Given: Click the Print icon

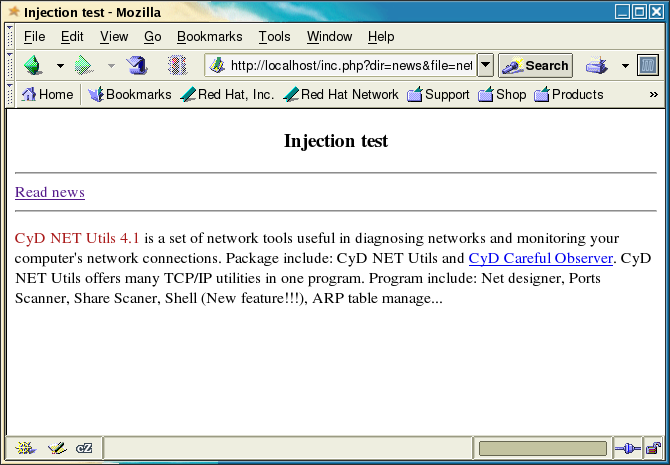Looking at the screenshot, I should 597,65.
